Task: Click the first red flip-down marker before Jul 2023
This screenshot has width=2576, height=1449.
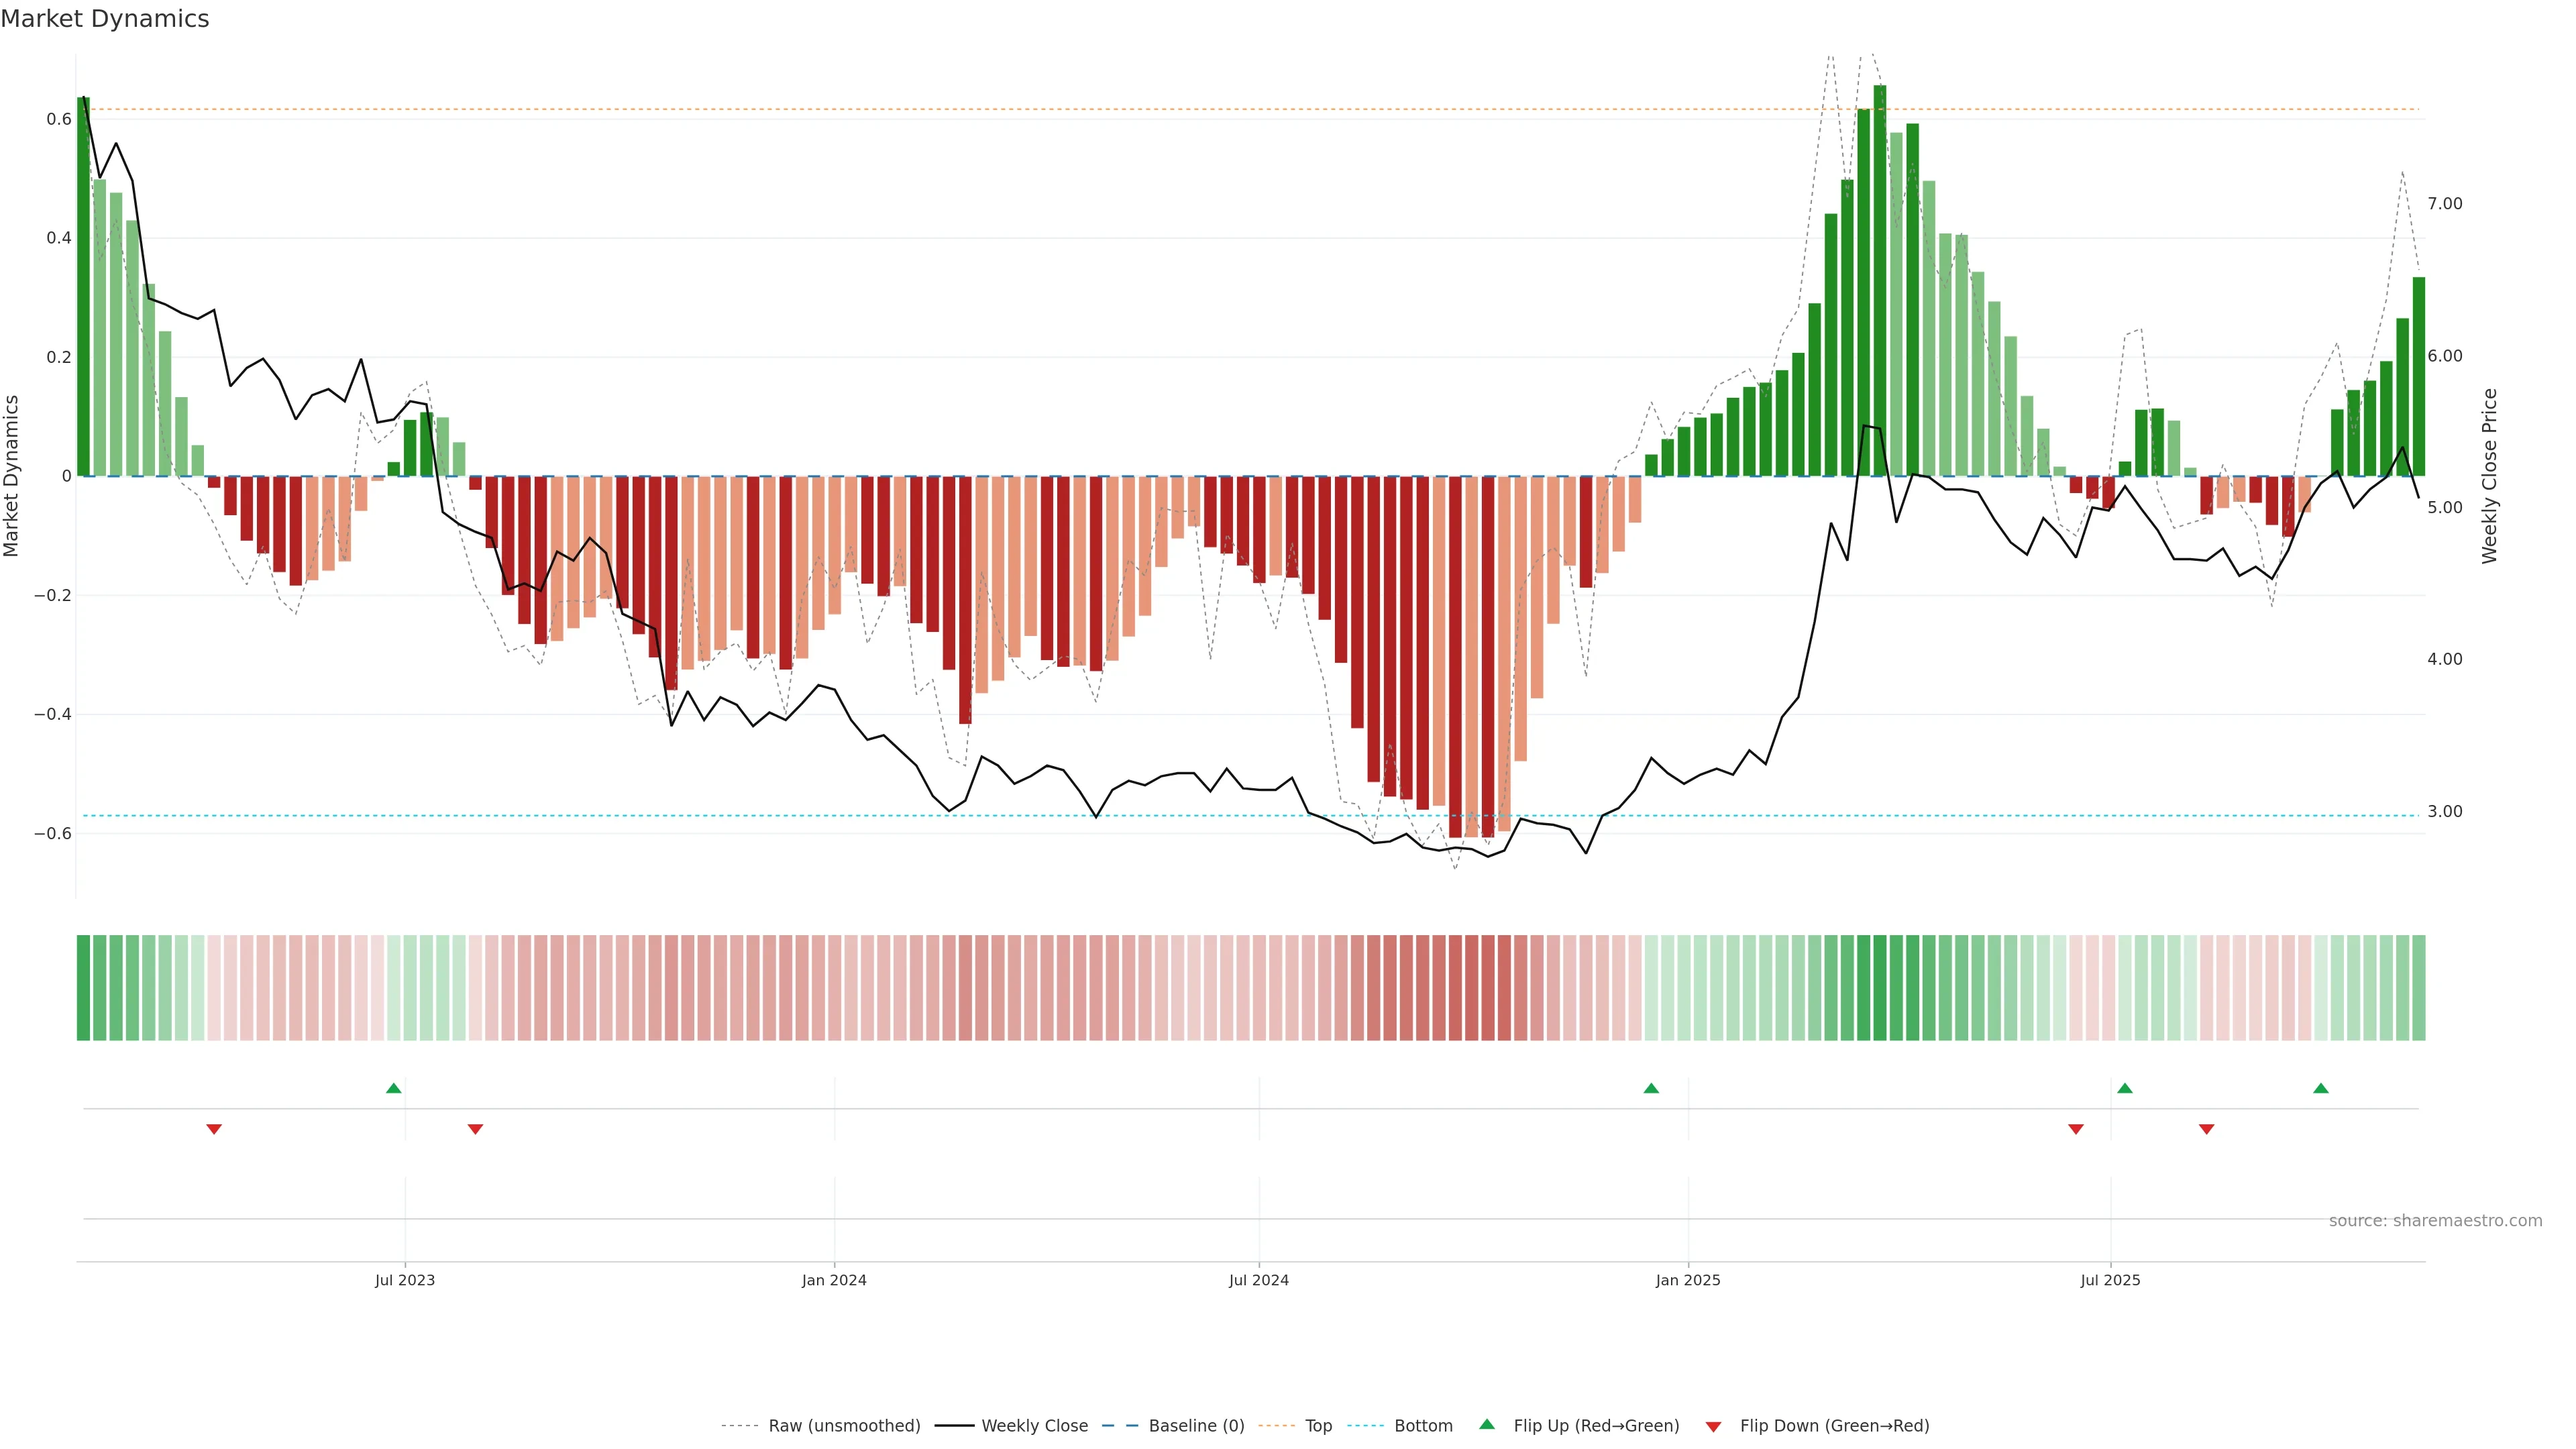Action: (x=214, y=1129)
